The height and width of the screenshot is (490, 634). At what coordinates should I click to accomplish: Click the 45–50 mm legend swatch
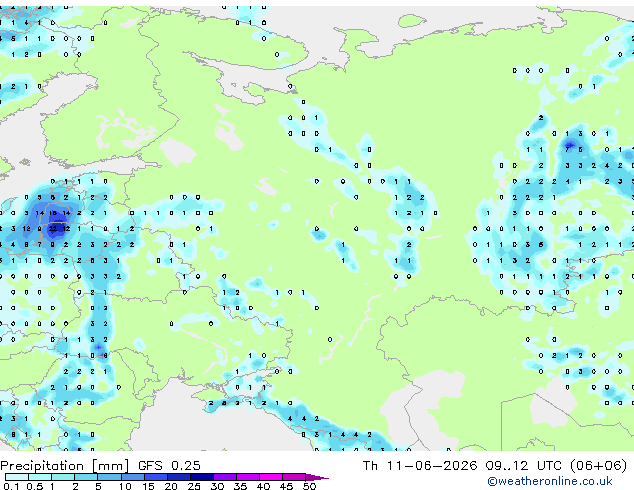coord(294,477)
